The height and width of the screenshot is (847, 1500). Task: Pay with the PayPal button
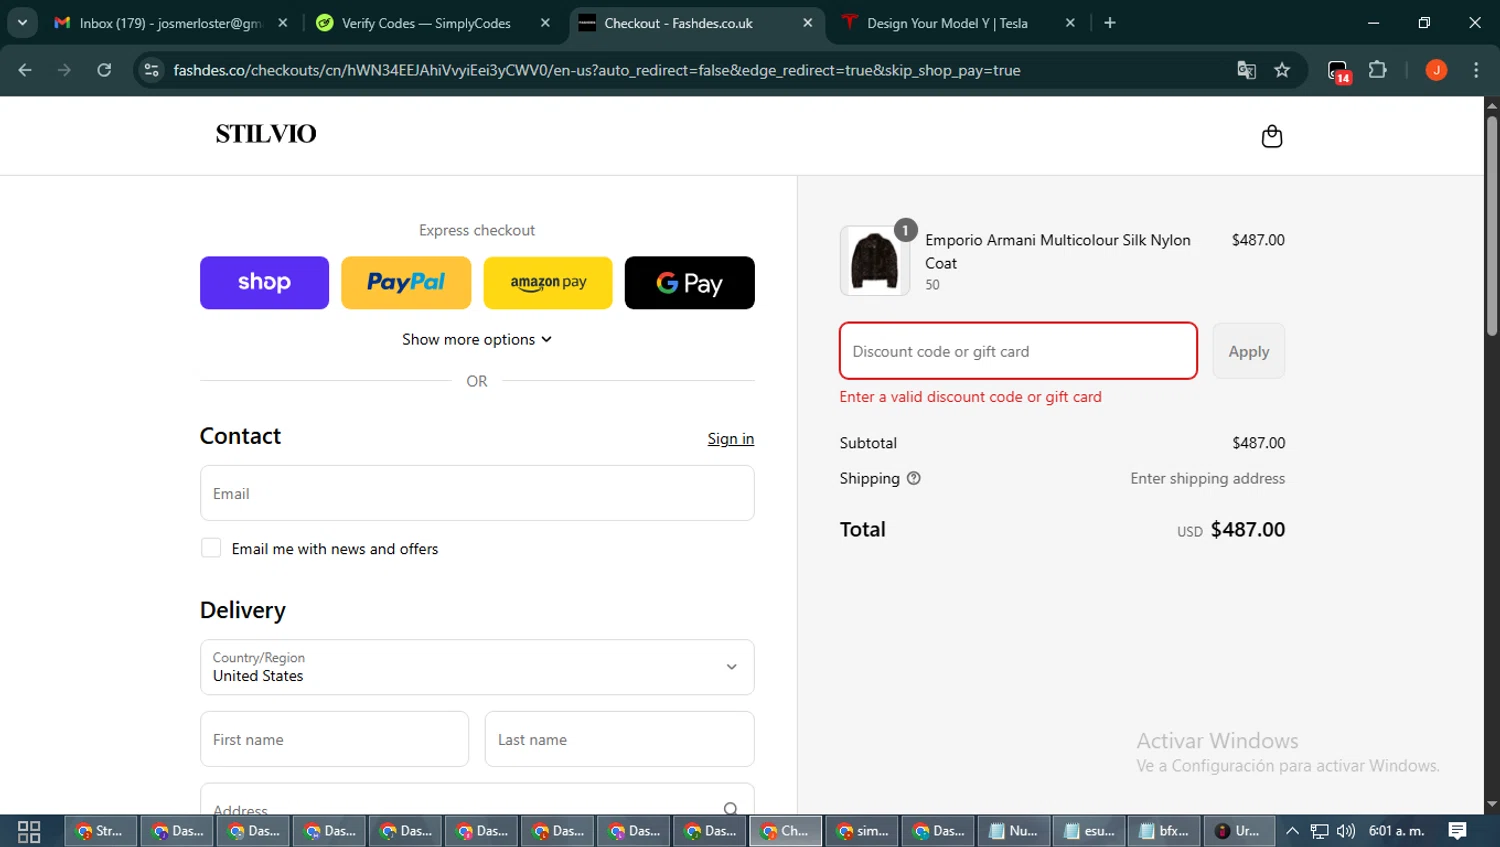pyautogui.click(x=406, y=283)
